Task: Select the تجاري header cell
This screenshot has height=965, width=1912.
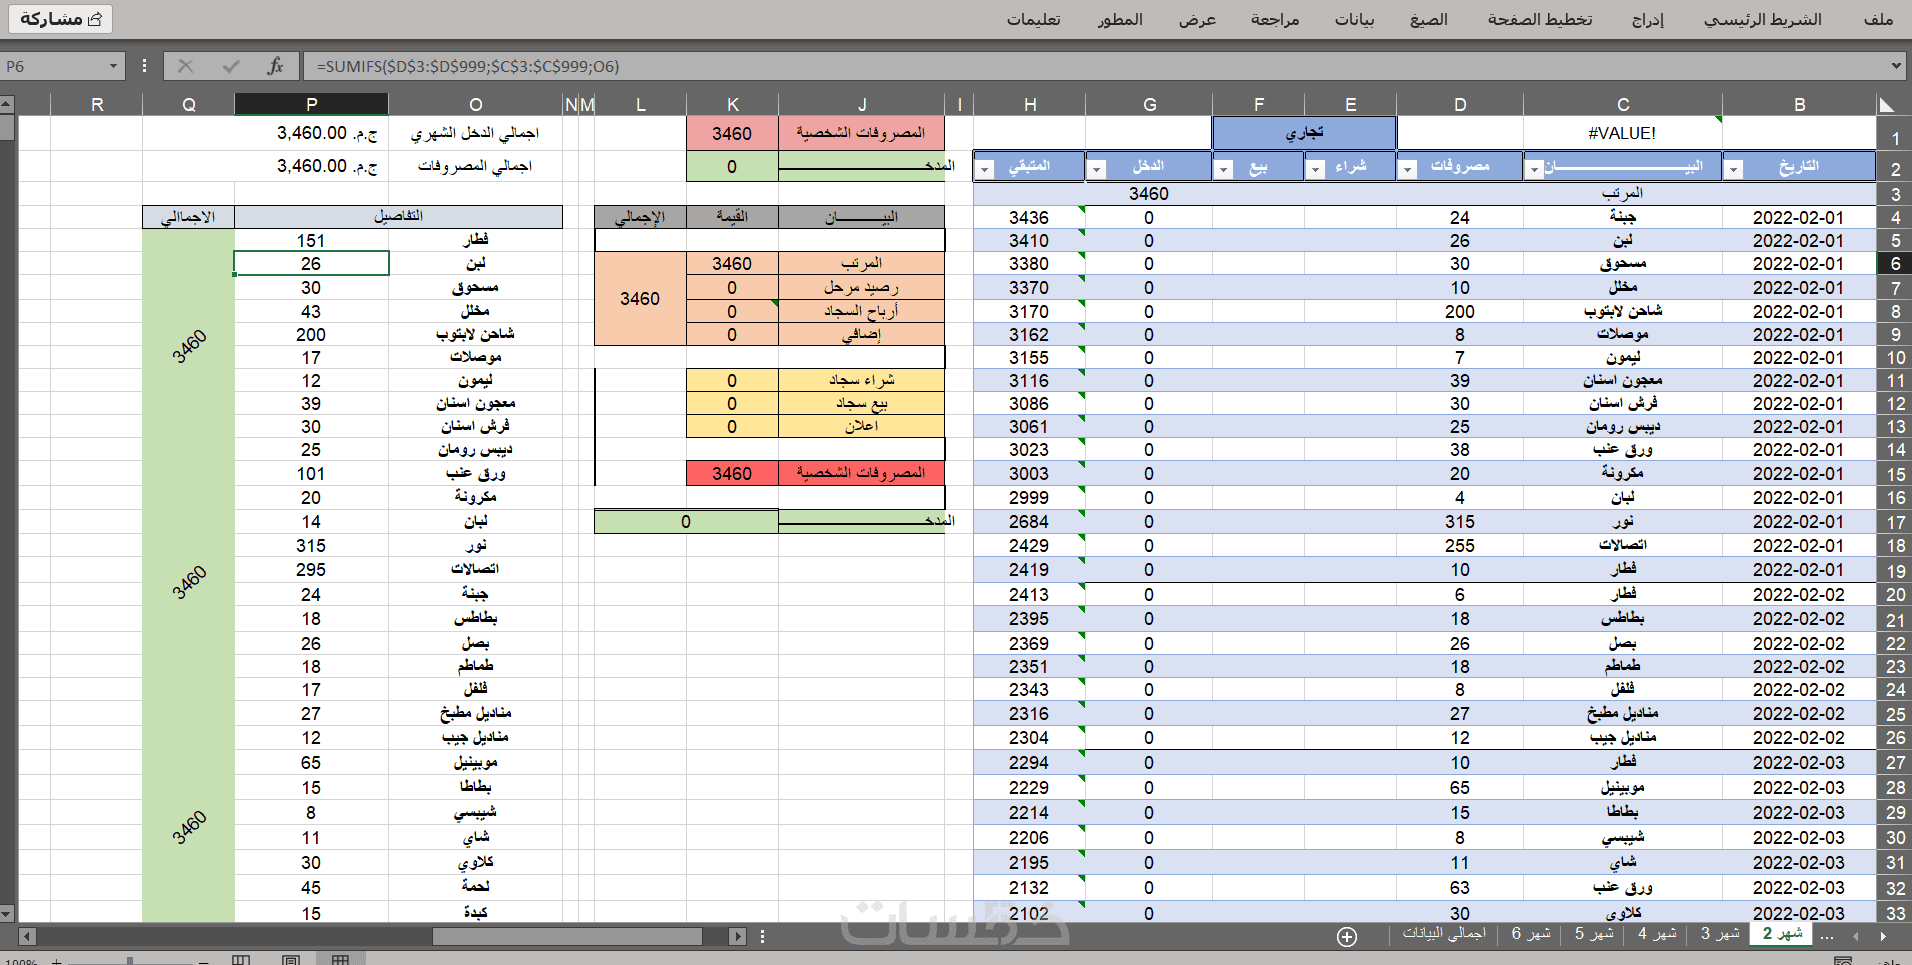Action: pos(1304,133)
